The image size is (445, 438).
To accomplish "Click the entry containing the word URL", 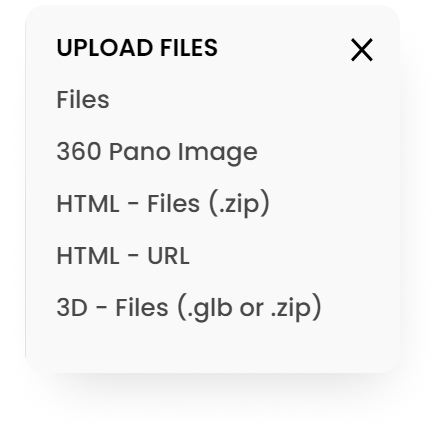I will click(123, 256).
